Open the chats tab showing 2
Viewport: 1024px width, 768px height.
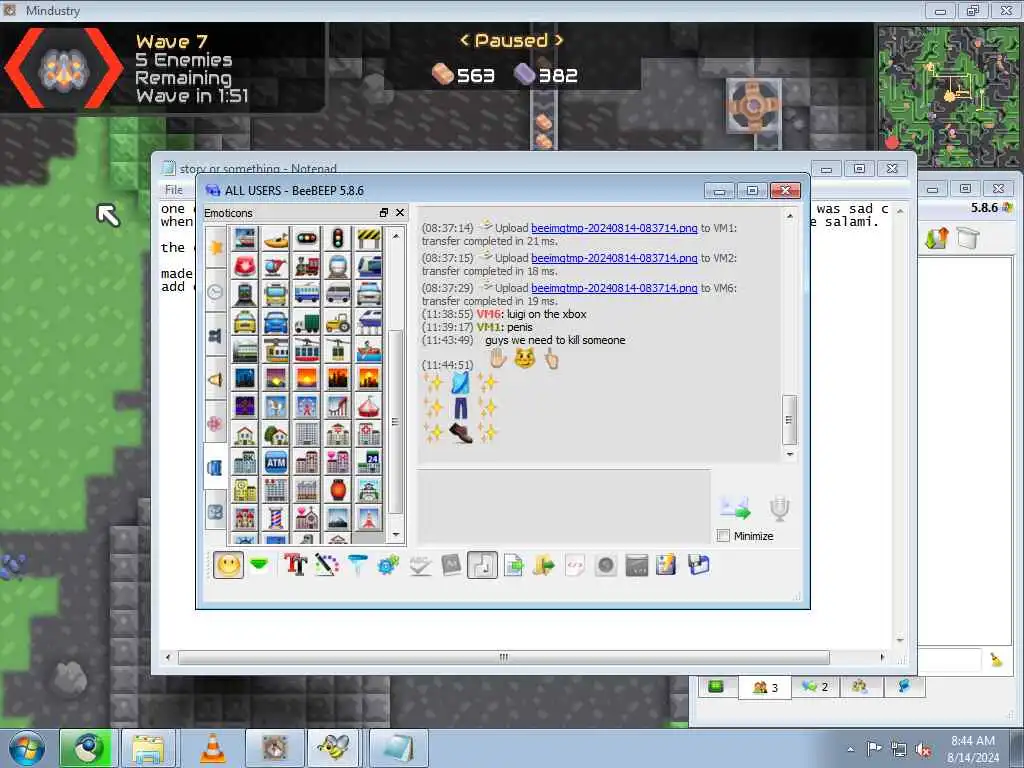point(815,687)
